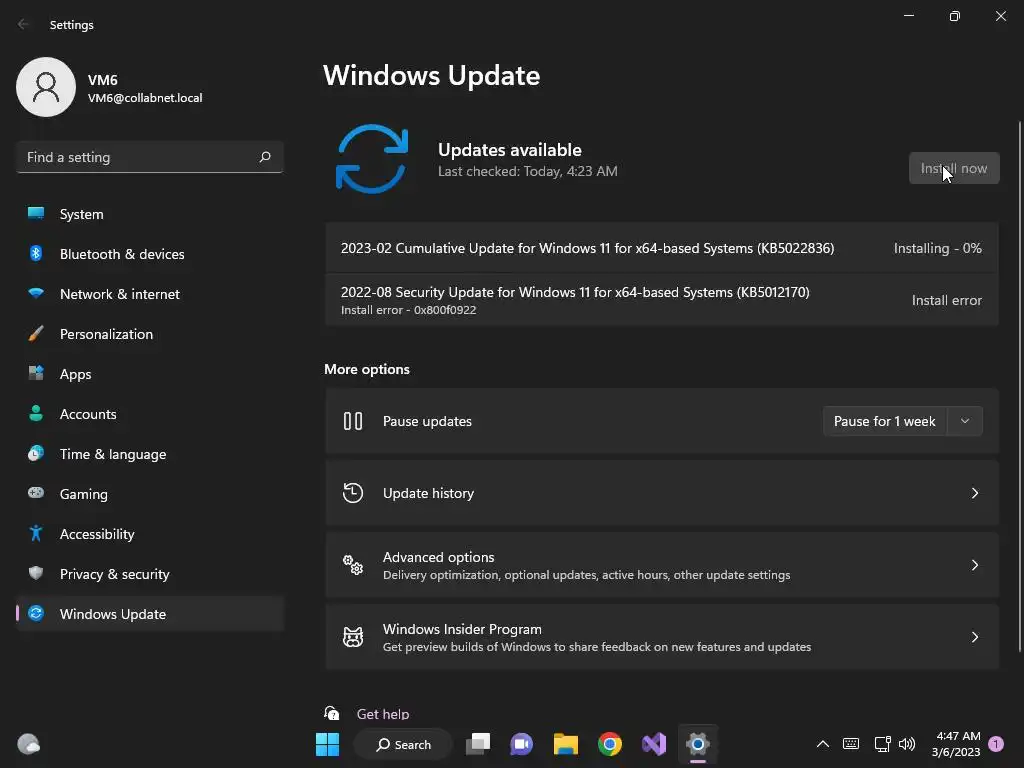Click the Advanced options gears icon
This screenshot has height=768, width=1024.
[x=353, y=565]
